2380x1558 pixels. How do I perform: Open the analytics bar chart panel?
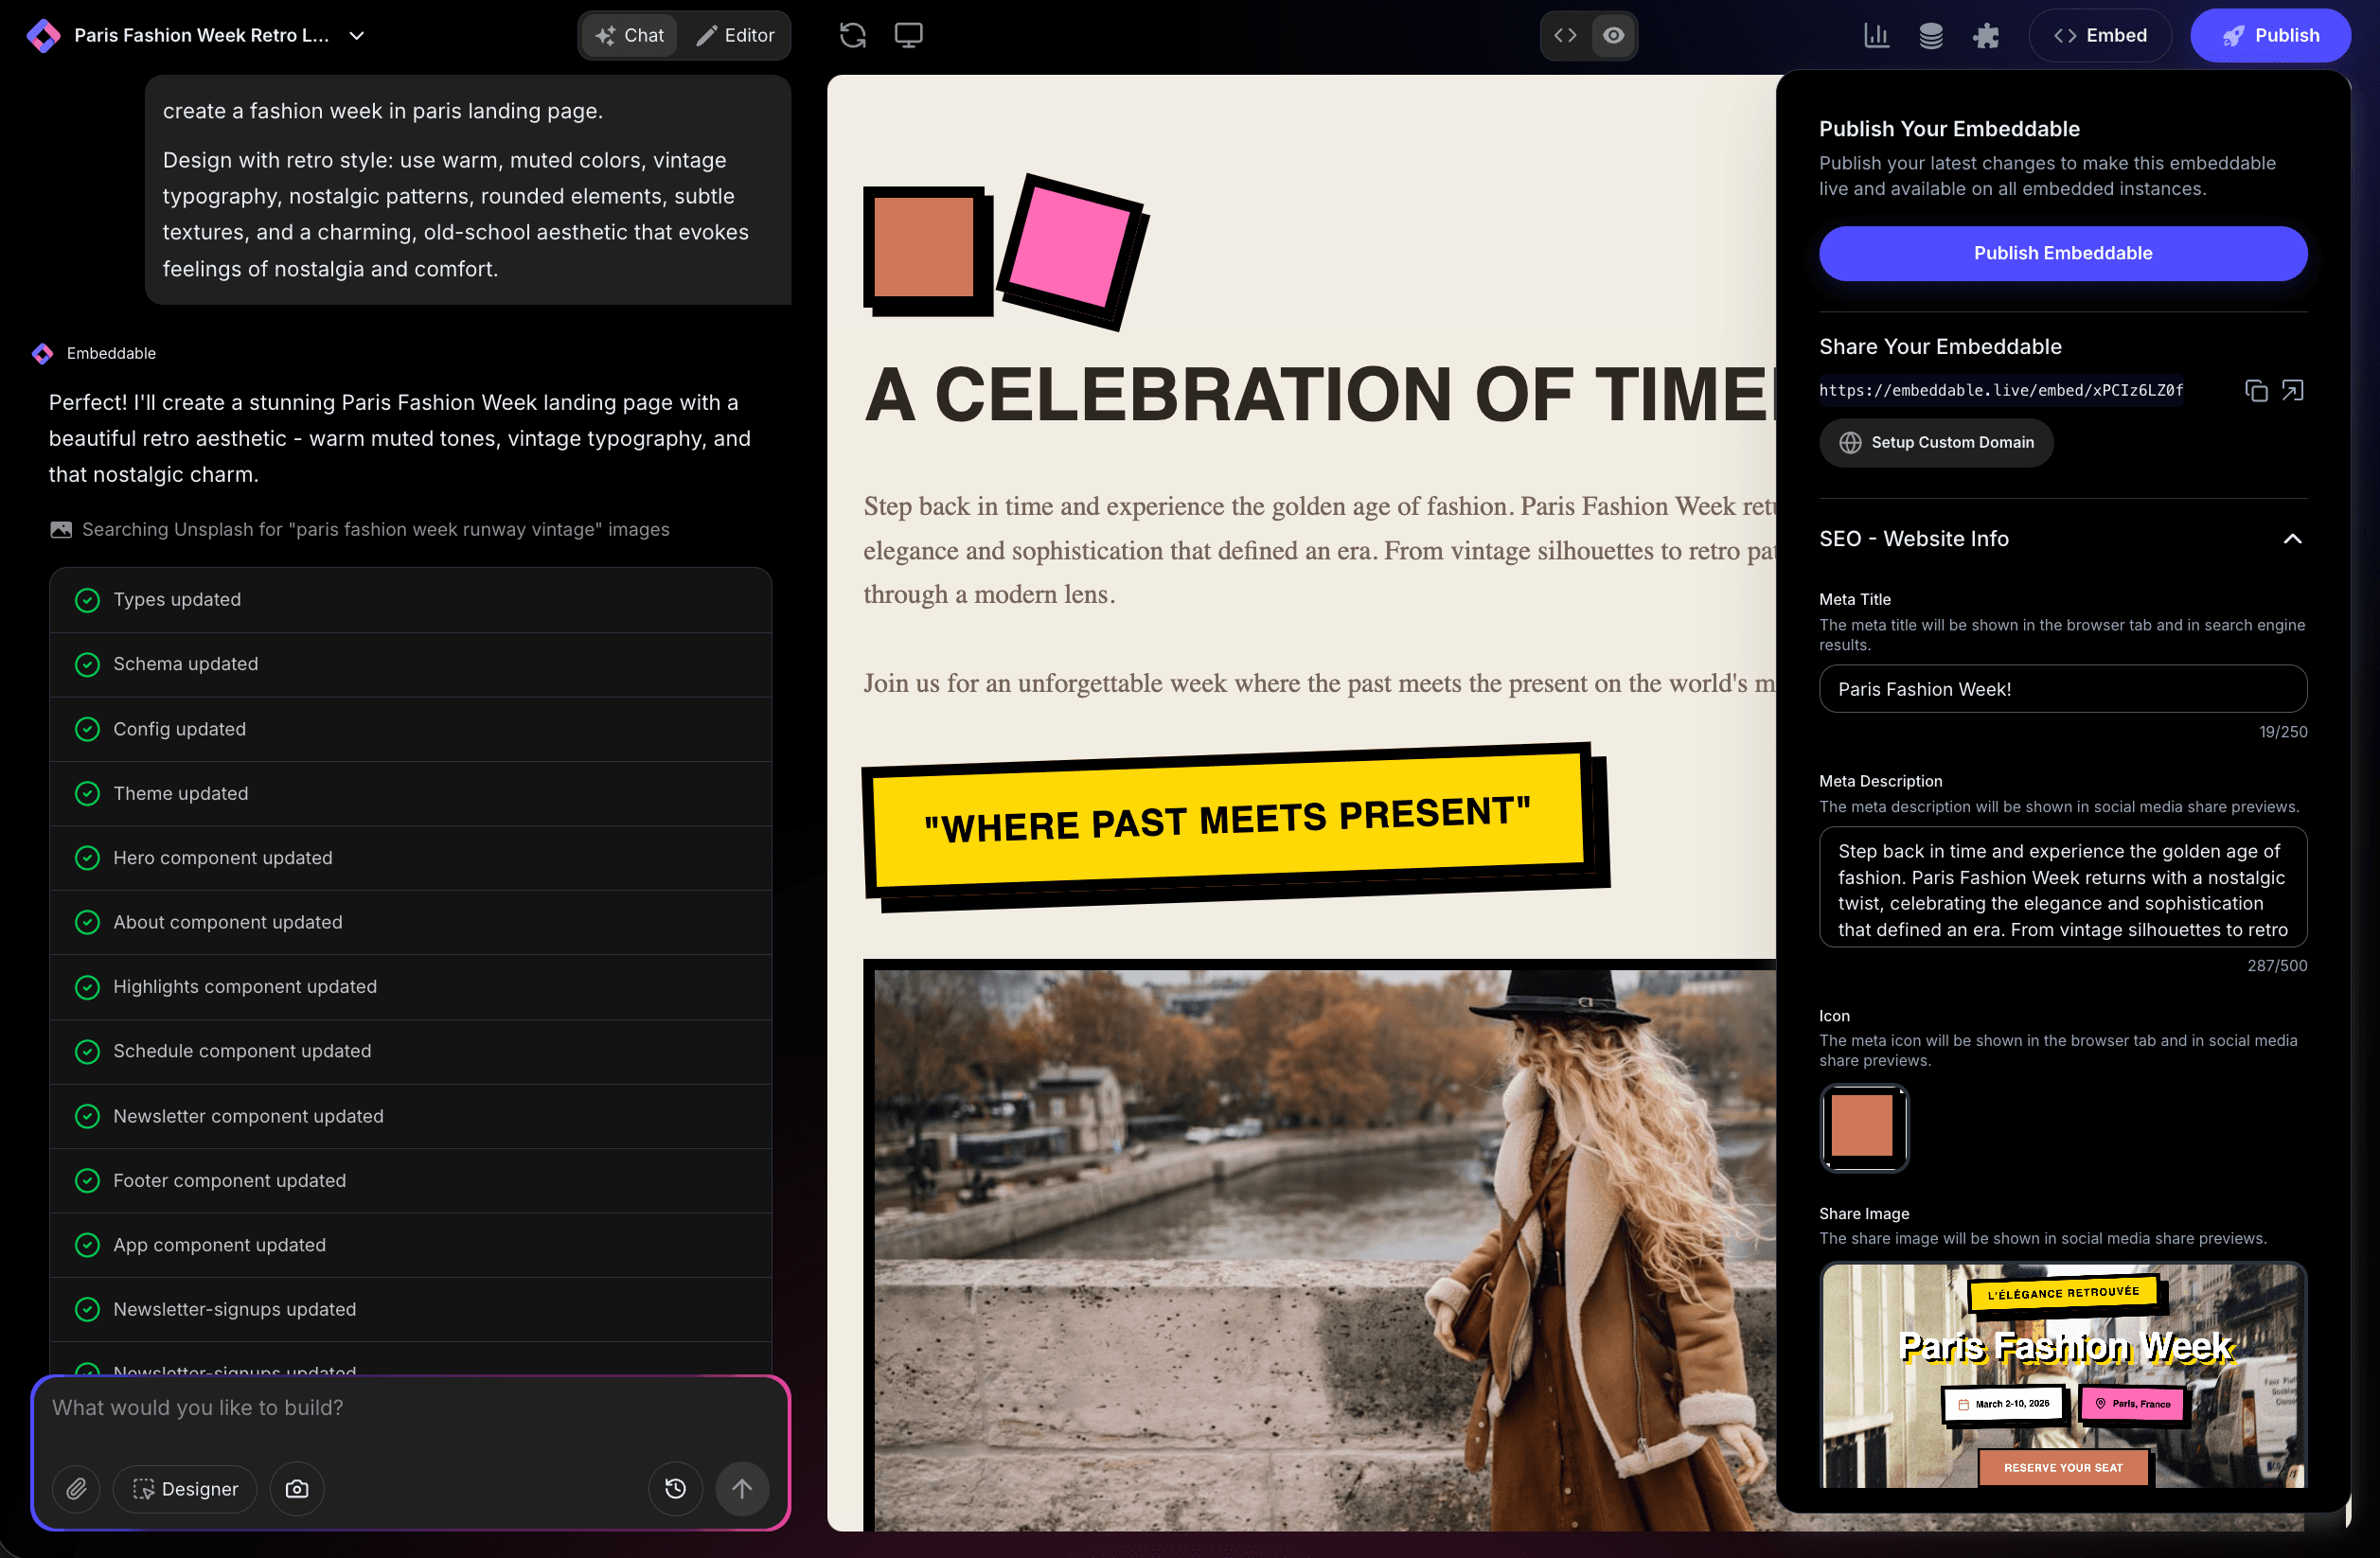click(1876, 35)
